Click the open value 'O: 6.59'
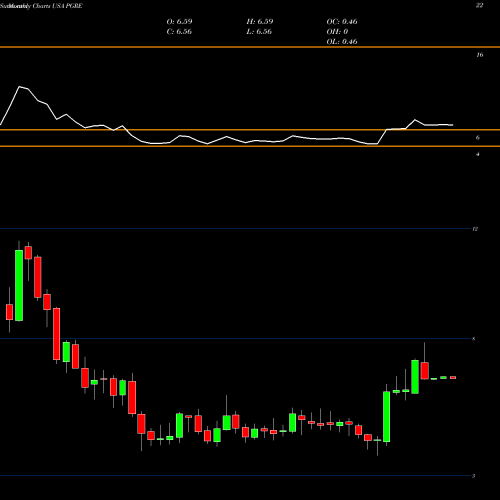500x500 pixels. pyautogui.click(x=179, y=22)
